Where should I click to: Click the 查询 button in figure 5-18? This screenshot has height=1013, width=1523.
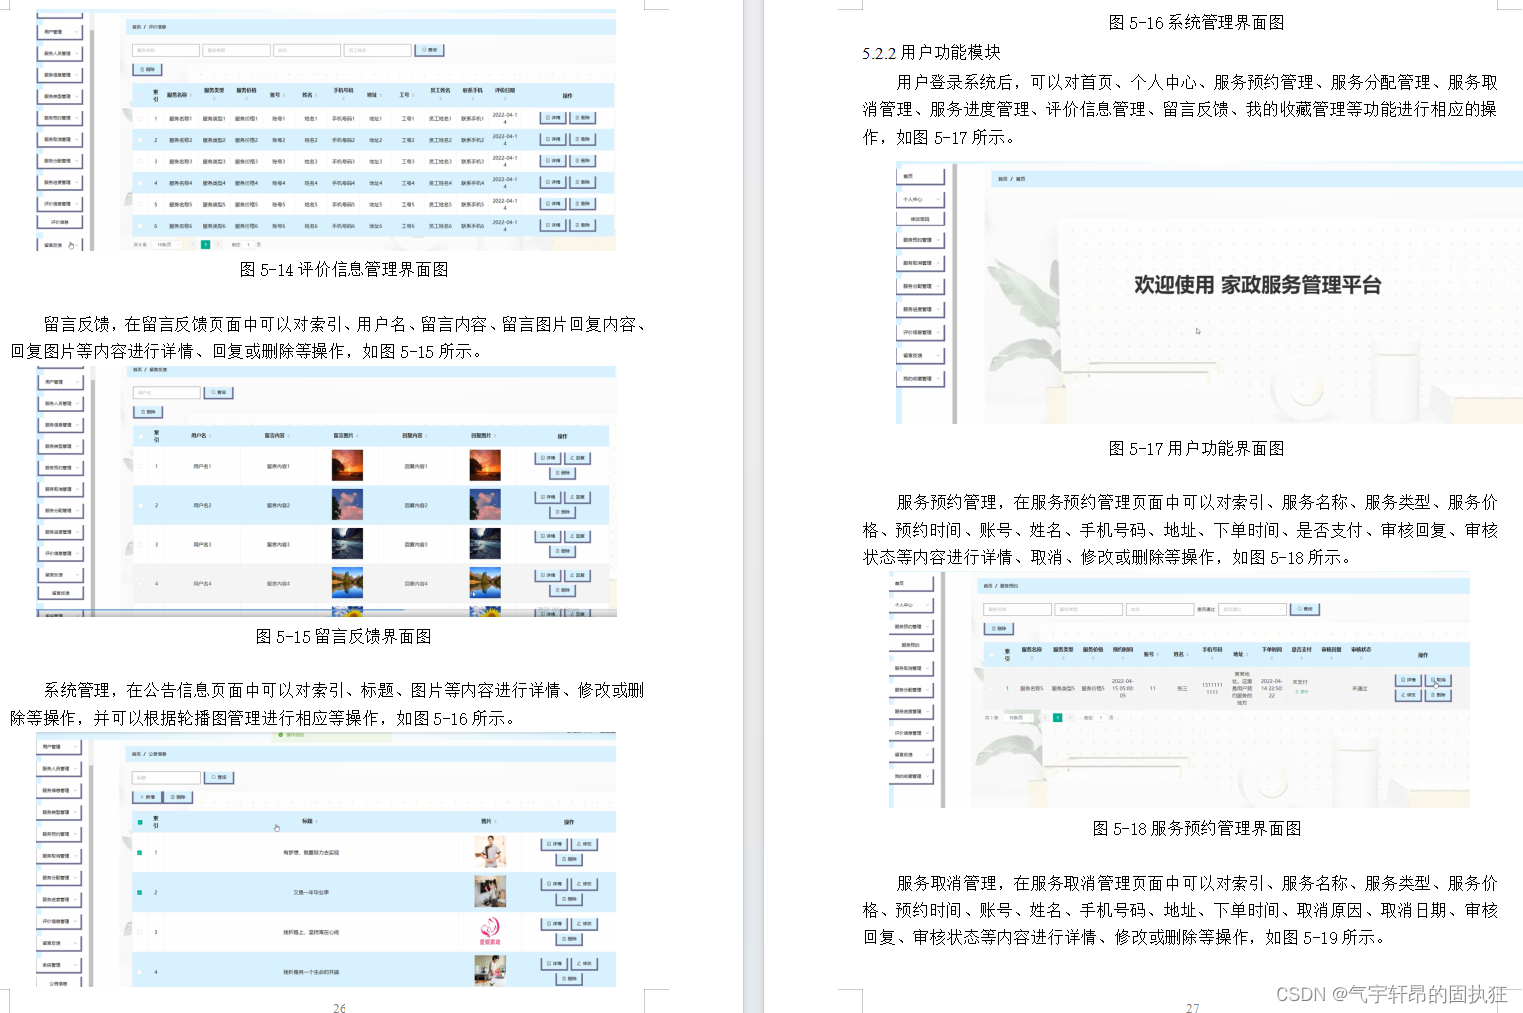(1306, 609)
